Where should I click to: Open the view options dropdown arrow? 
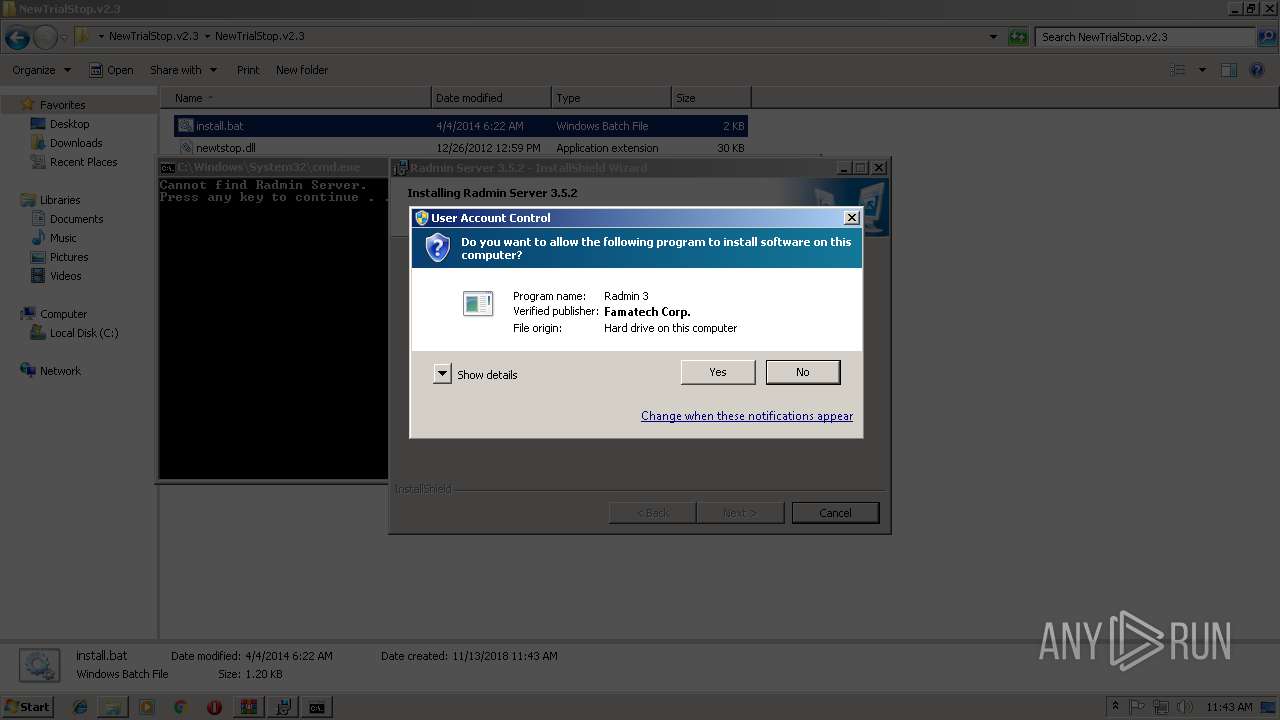[x=1202, y=70]
